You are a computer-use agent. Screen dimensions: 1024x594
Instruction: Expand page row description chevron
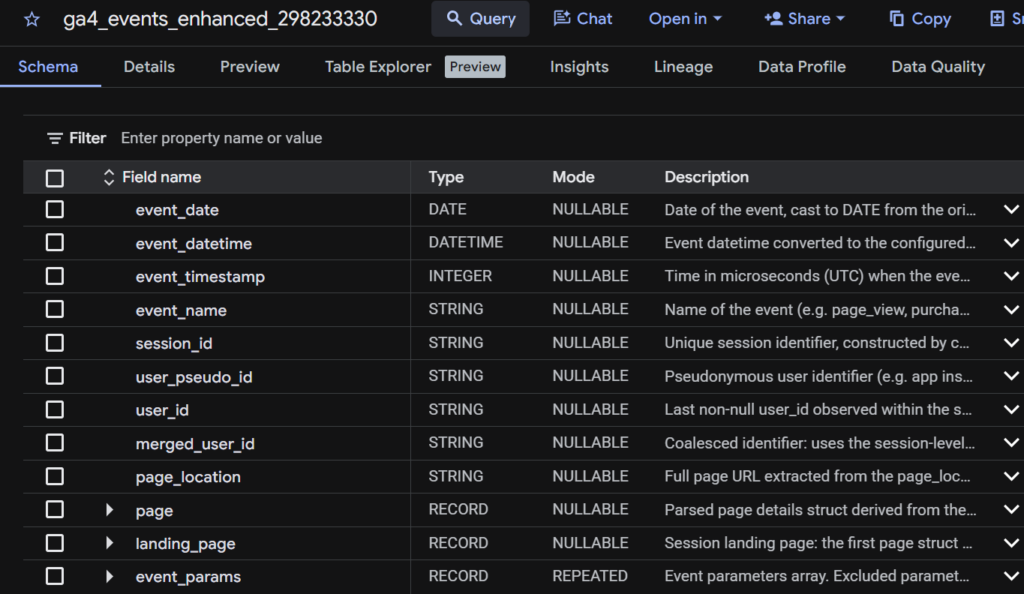(1011, 510)
